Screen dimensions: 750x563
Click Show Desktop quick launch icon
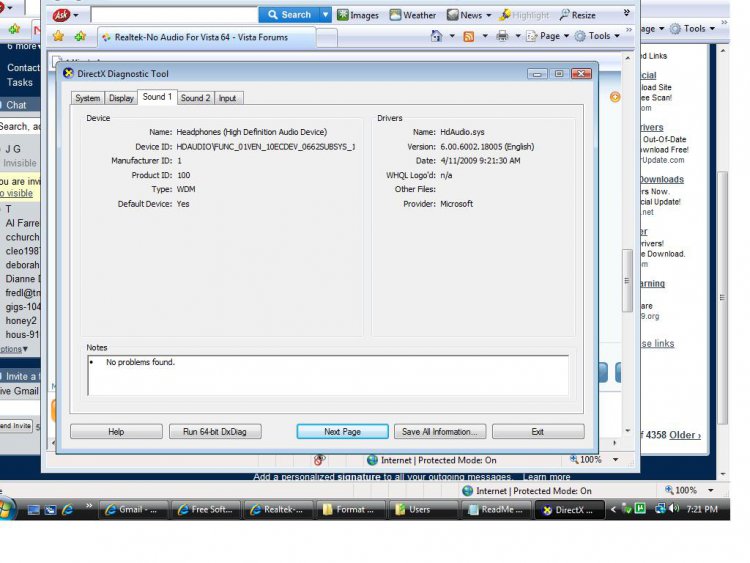point(33,510)
